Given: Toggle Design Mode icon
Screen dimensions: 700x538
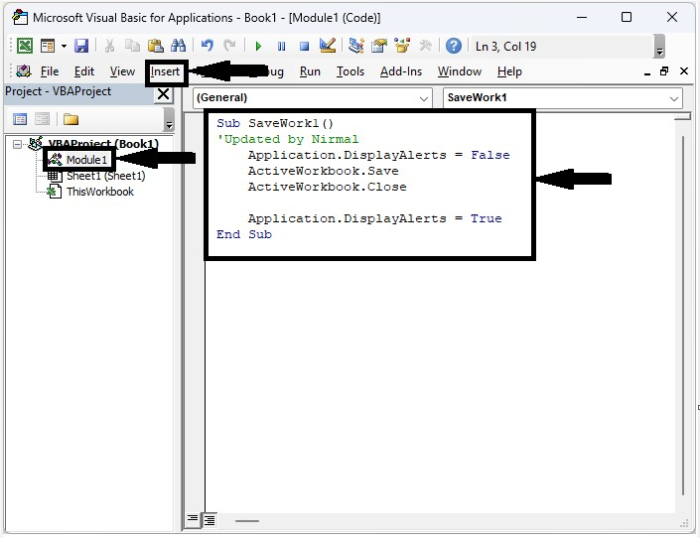Looking at the screenshot, I should (328, 46).
